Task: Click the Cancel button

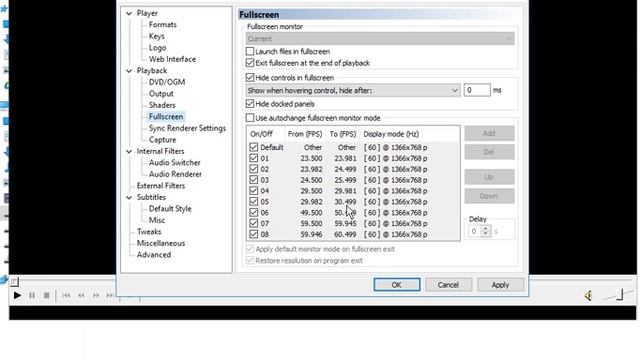Action: pyautogui.click(x=449, y=284)
